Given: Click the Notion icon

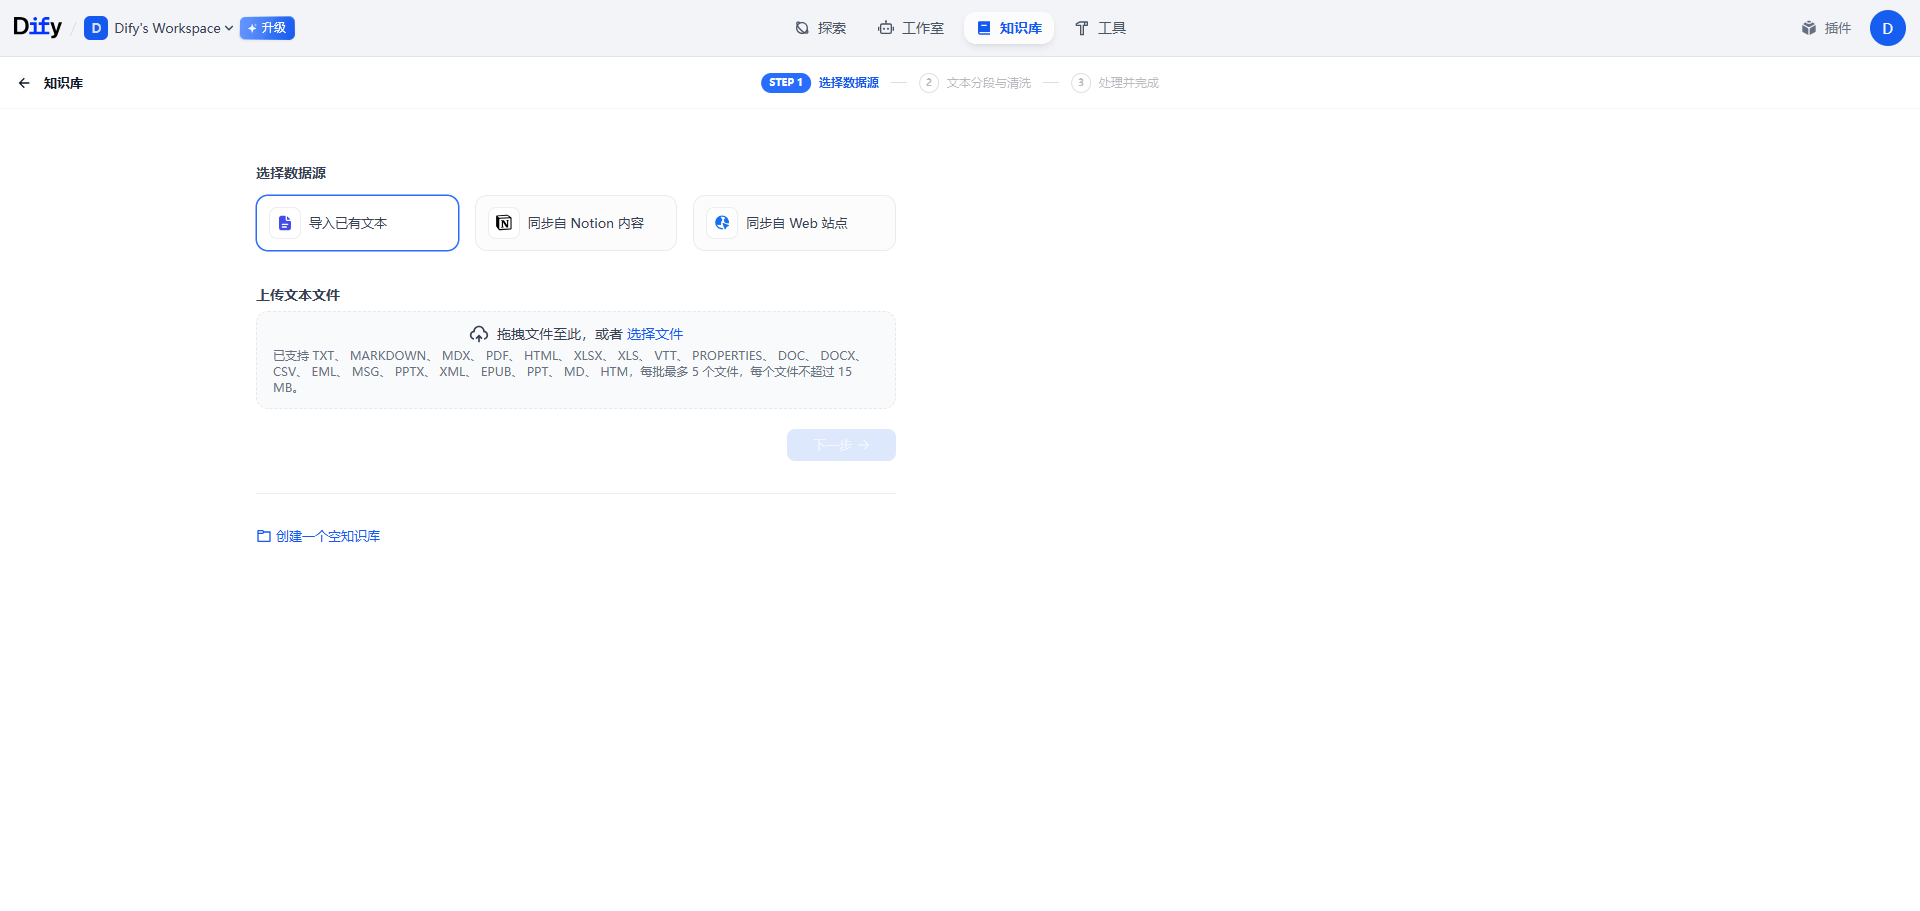Looking at the screenshot, I should point(504,223).
